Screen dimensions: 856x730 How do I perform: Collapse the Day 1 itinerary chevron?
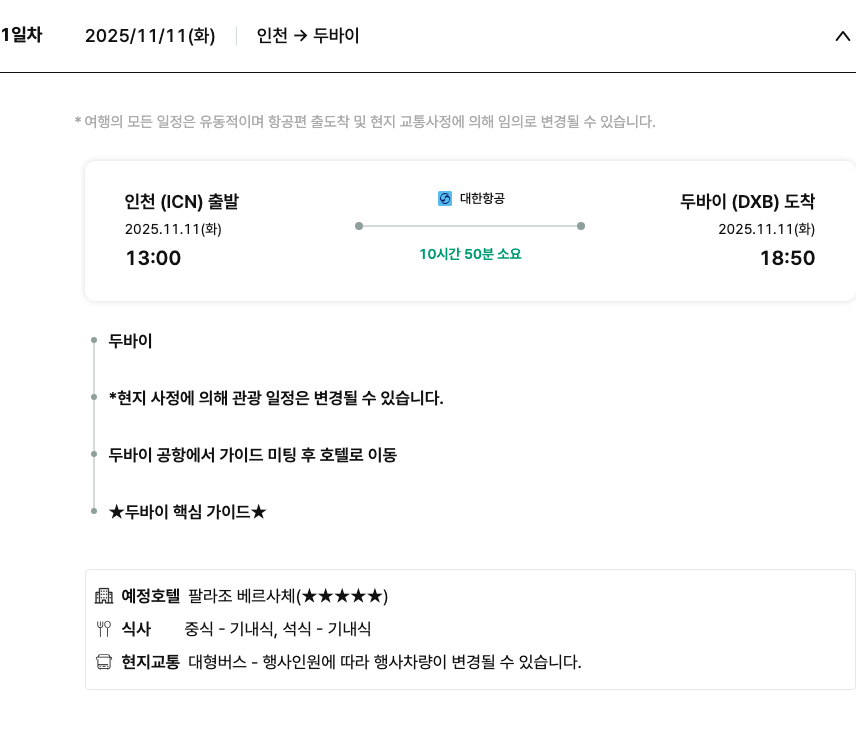coord(842,36)
